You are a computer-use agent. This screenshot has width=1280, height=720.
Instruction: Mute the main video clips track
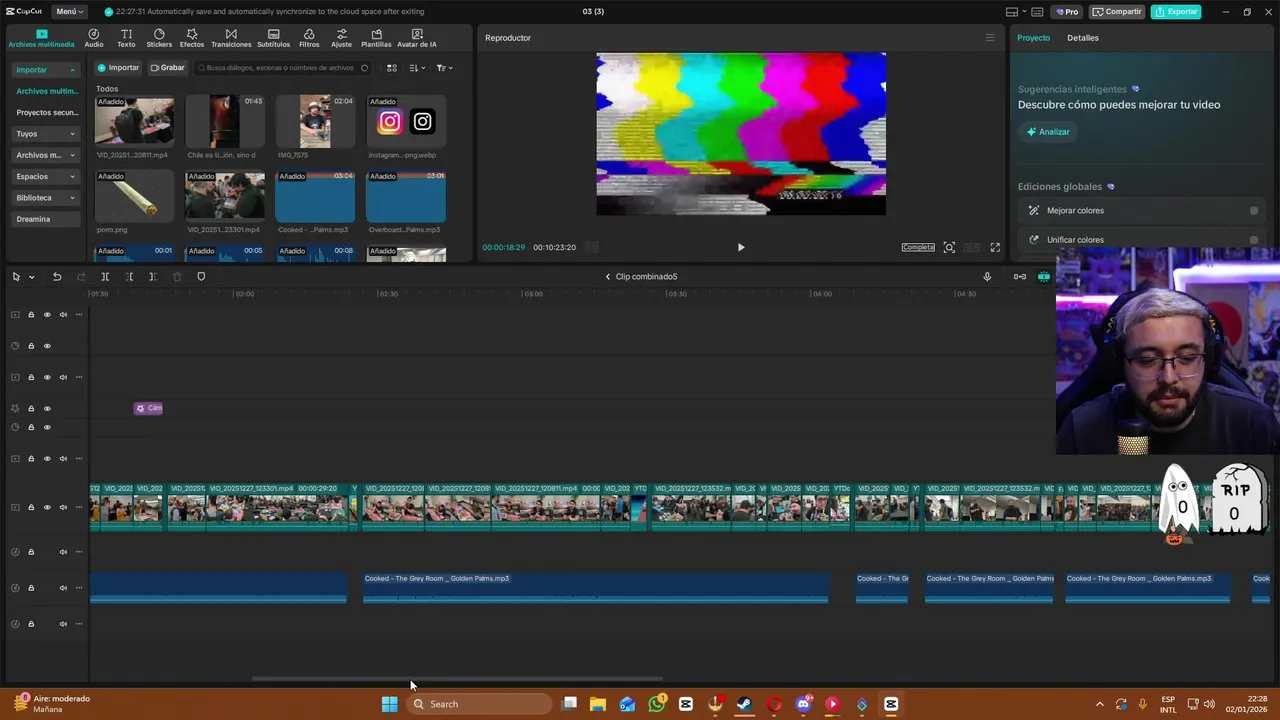point(63,508)
